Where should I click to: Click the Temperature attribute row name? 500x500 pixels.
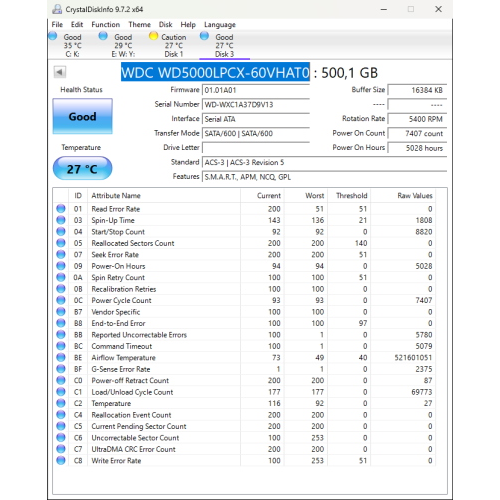[111, 403]
